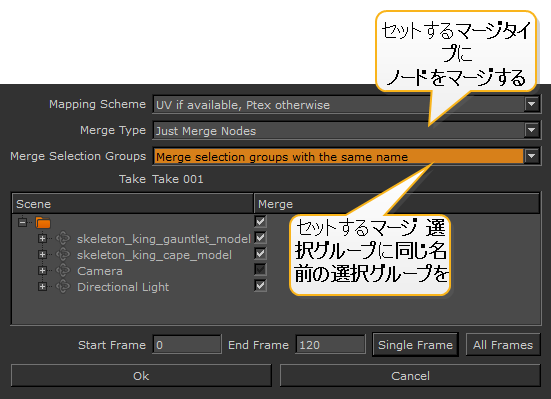The height and width of the screenshot is (399, 551).
Task: Open the Merge Selection Groups dropdown
Action: pos(532,156)
